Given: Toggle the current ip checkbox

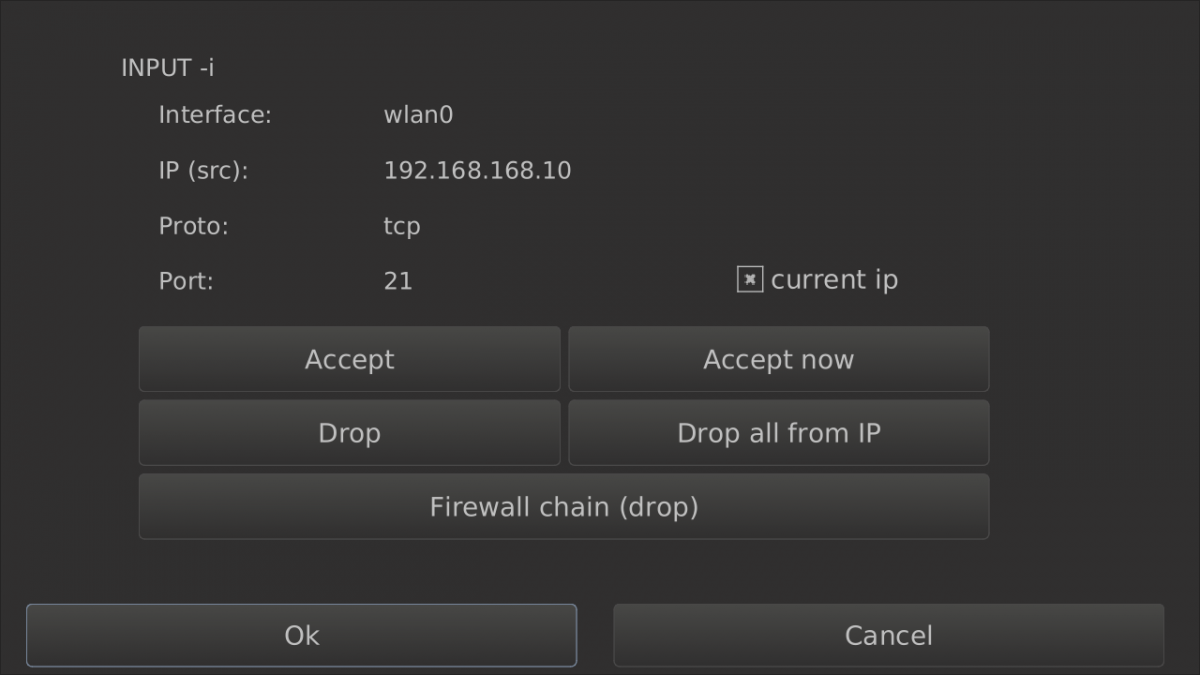Looking at the screenshot, I should pos(750,280).
